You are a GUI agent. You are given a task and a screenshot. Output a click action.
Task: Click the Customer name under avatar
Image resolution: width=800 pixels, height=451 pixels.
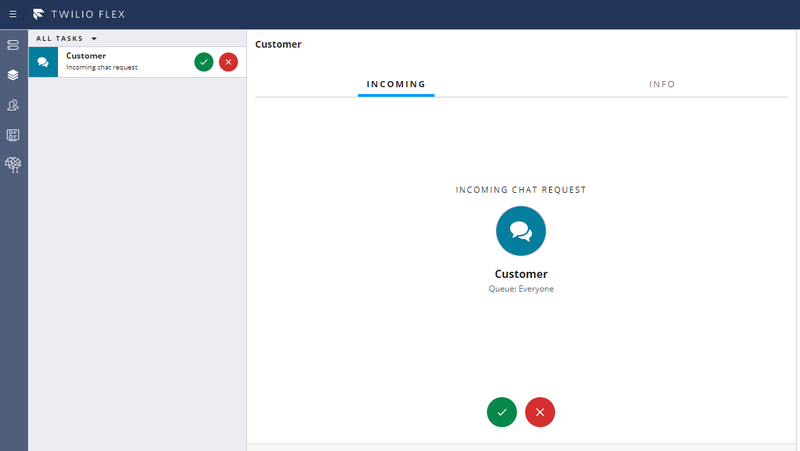click(521, 274)
